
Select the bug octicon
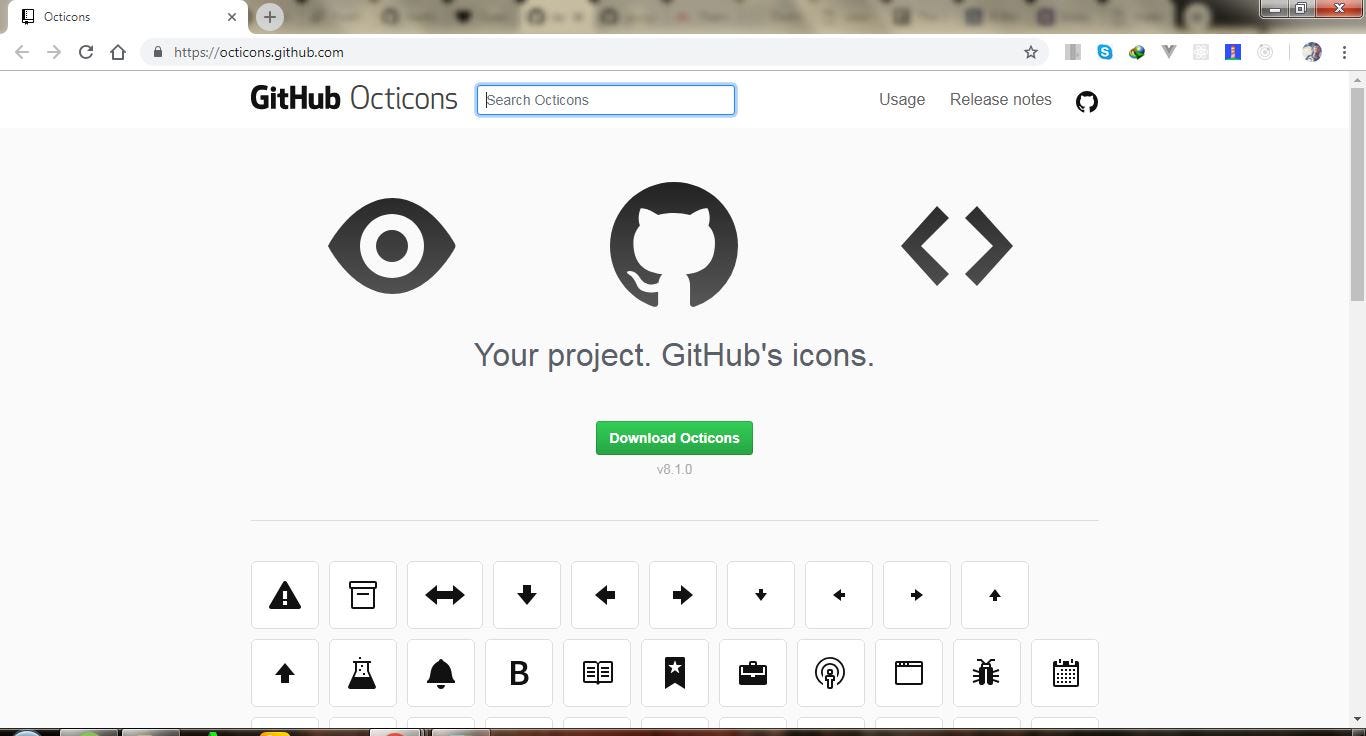(x=987, y=673)
